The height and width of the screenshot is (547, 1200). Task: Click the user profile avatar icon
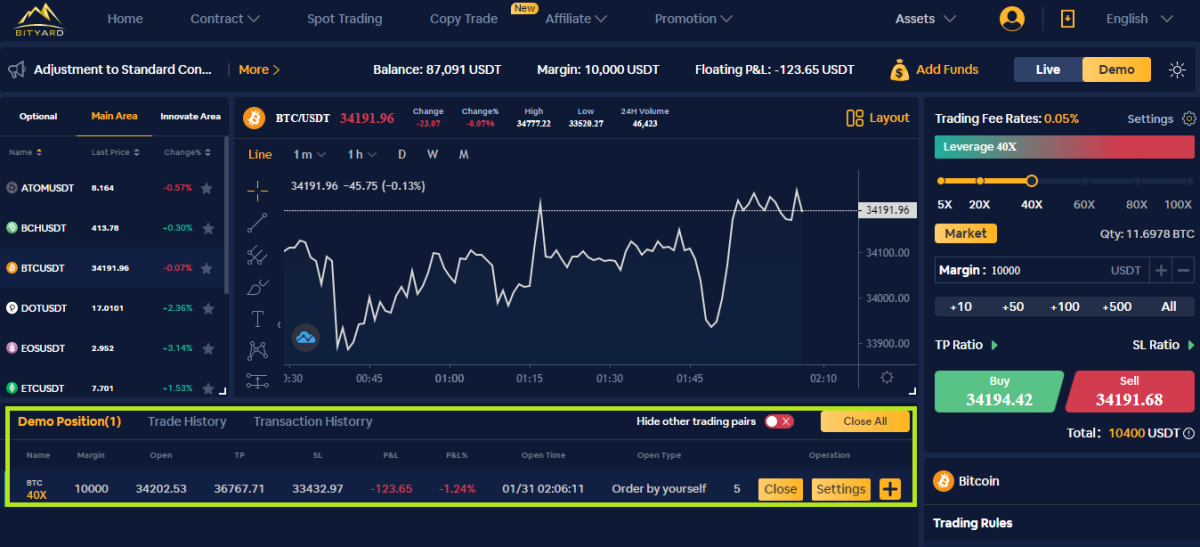tap(1012, 19)
